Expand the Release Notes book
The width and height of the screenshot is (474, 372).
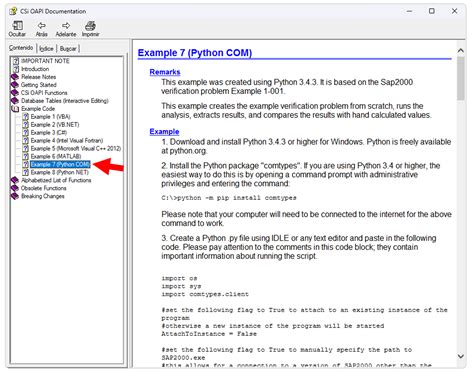39,77
